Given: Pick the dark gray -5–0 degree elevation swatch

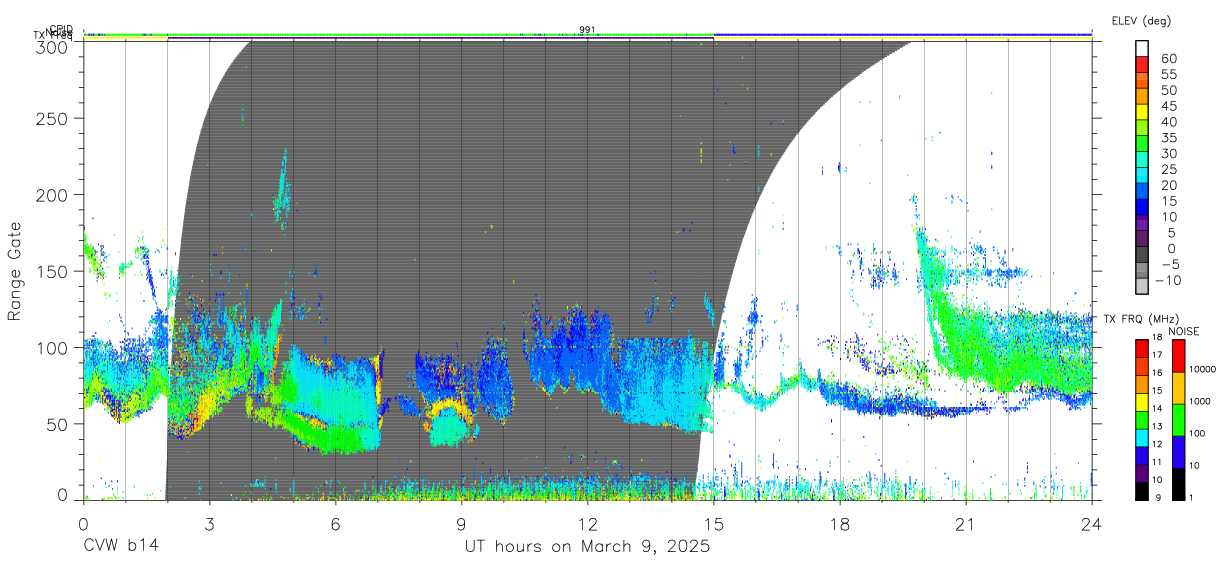Looking at the screenshot, I should [x=1143, y=255].
